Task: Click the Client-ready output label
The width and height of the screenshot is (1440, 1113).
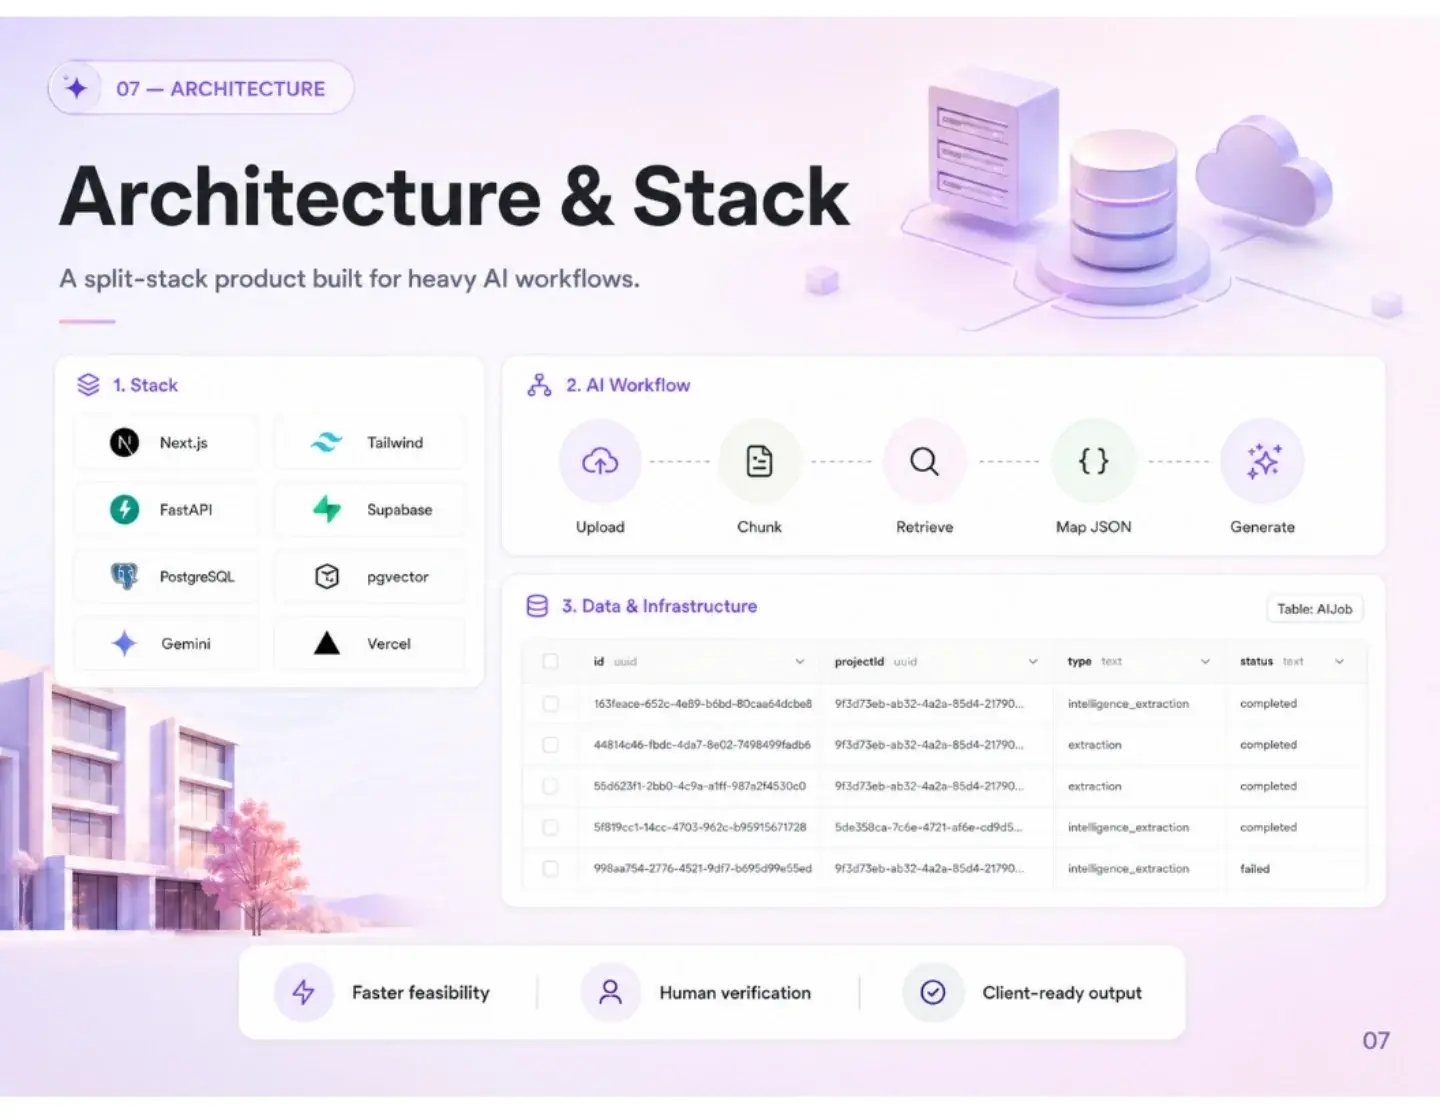Action: pyautogui.click(x=1062, y=993)
